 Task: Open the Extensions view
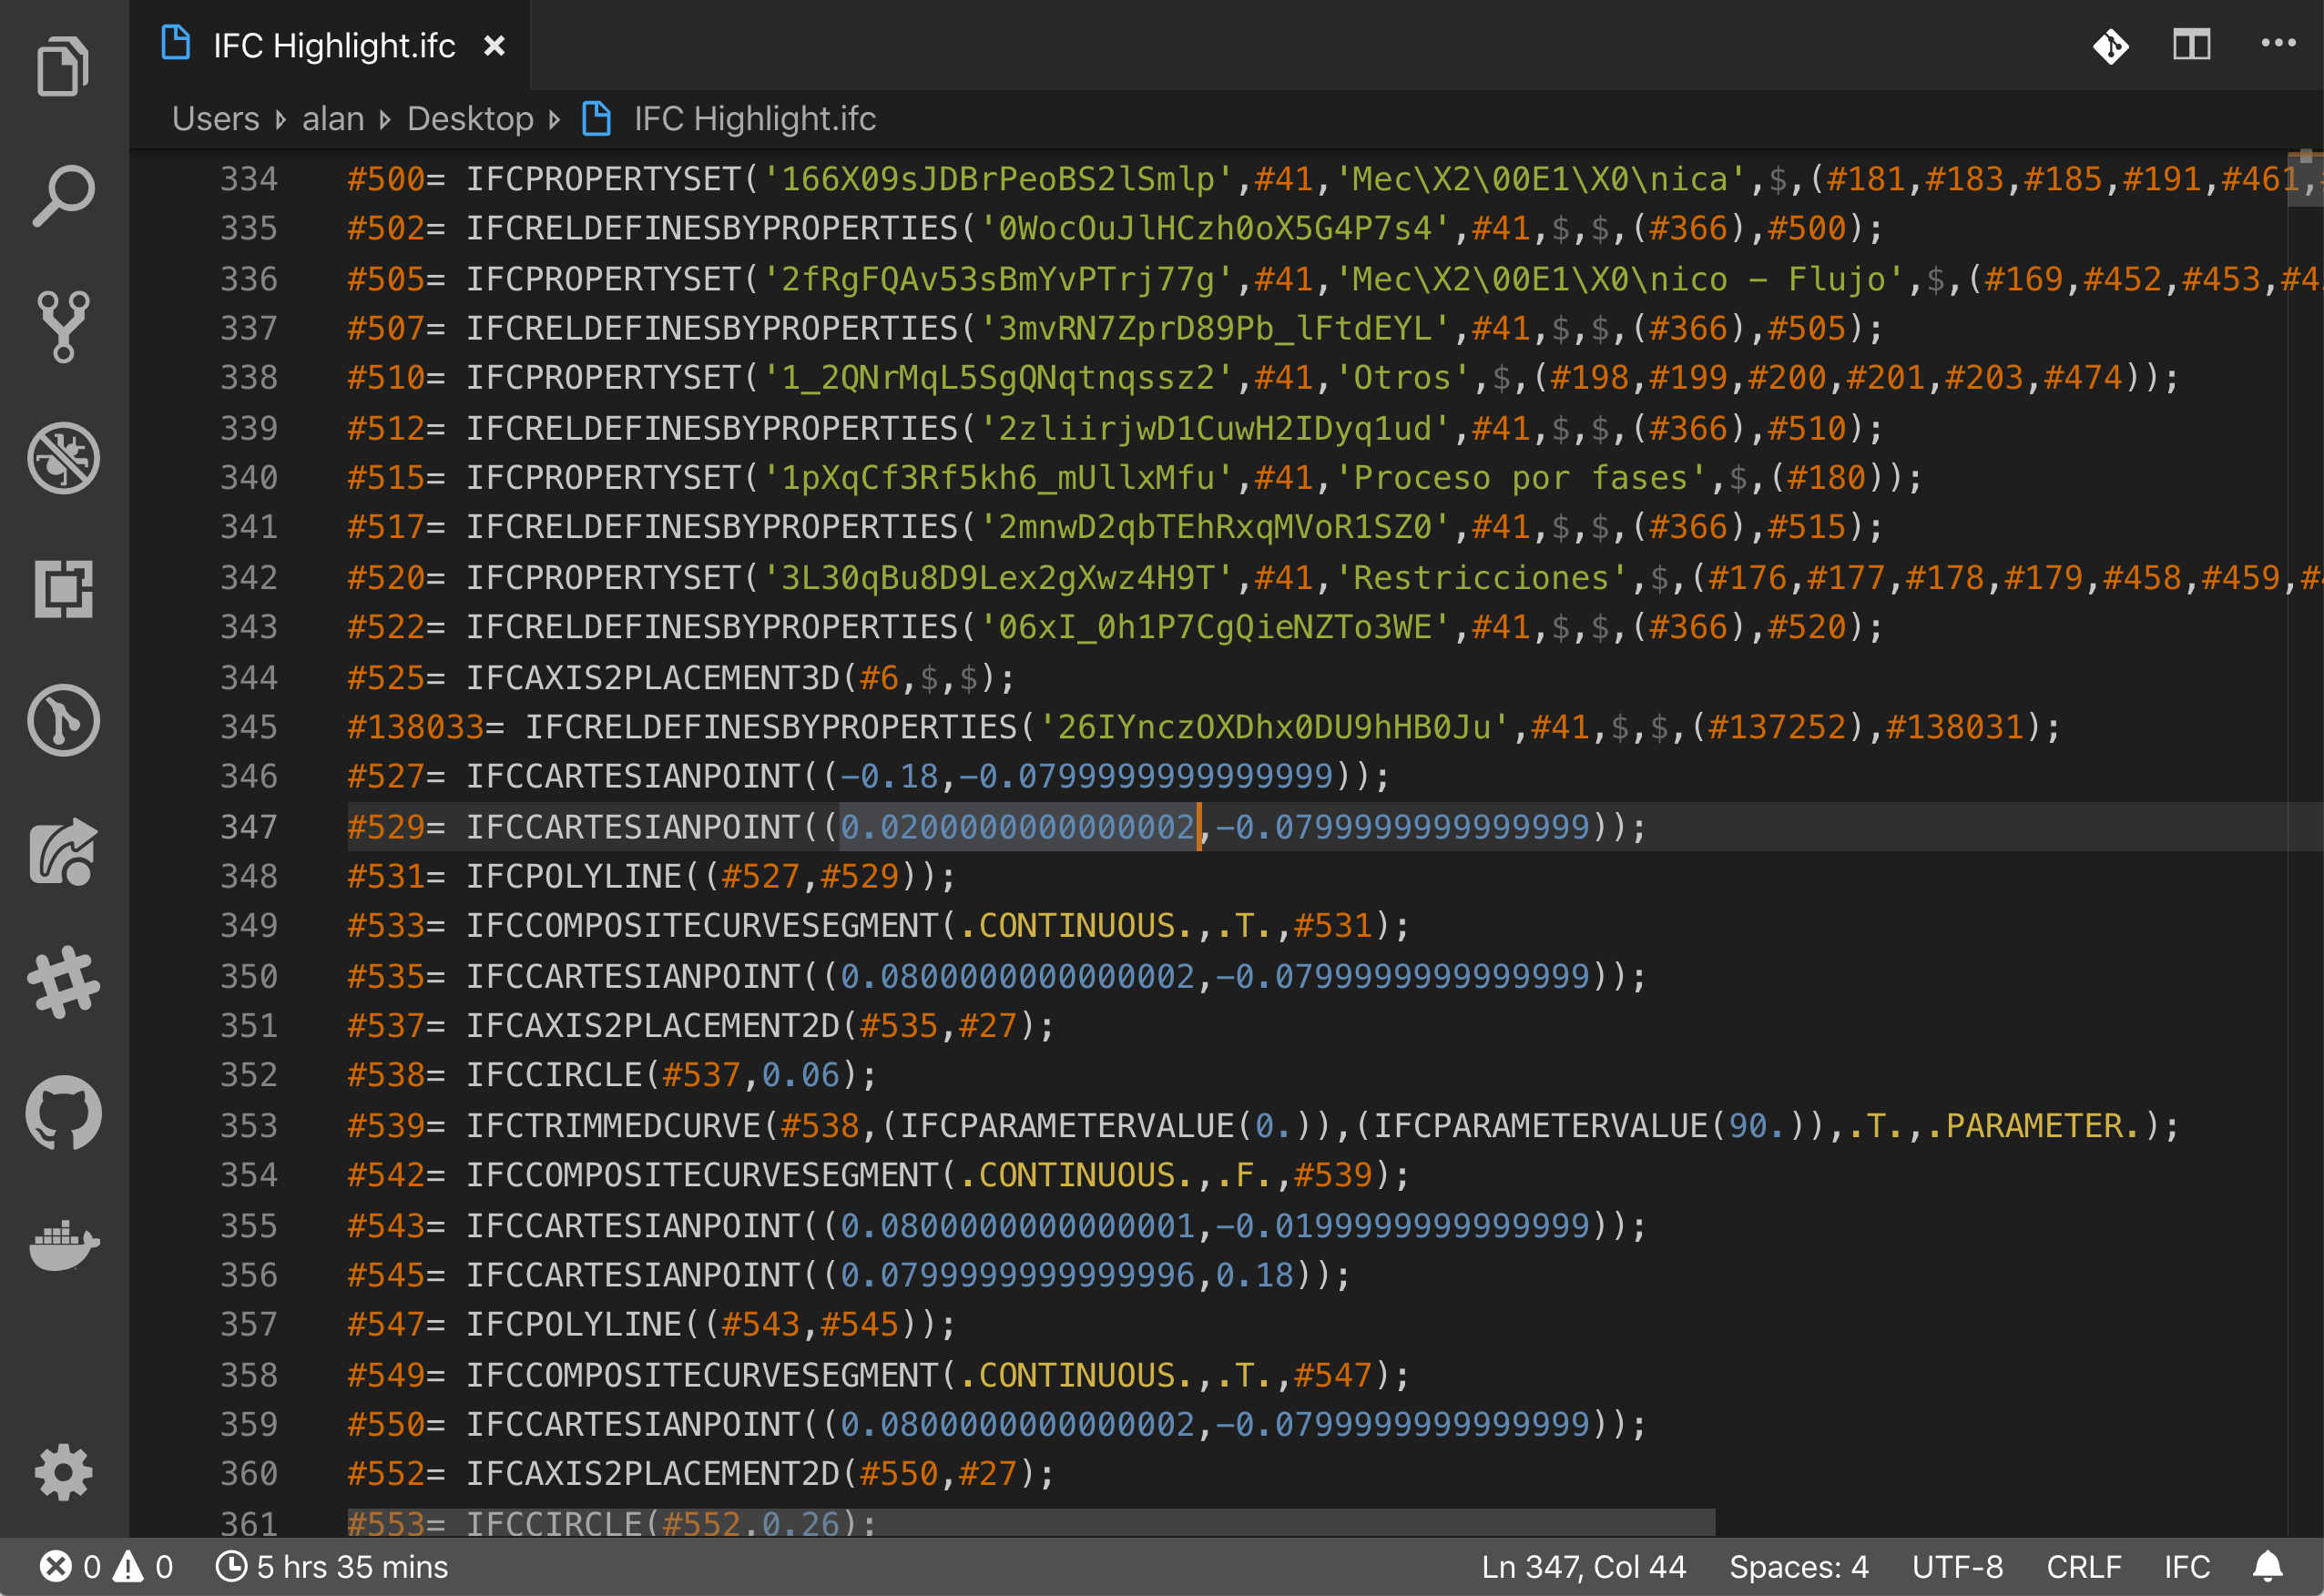[x=63, y=589]
